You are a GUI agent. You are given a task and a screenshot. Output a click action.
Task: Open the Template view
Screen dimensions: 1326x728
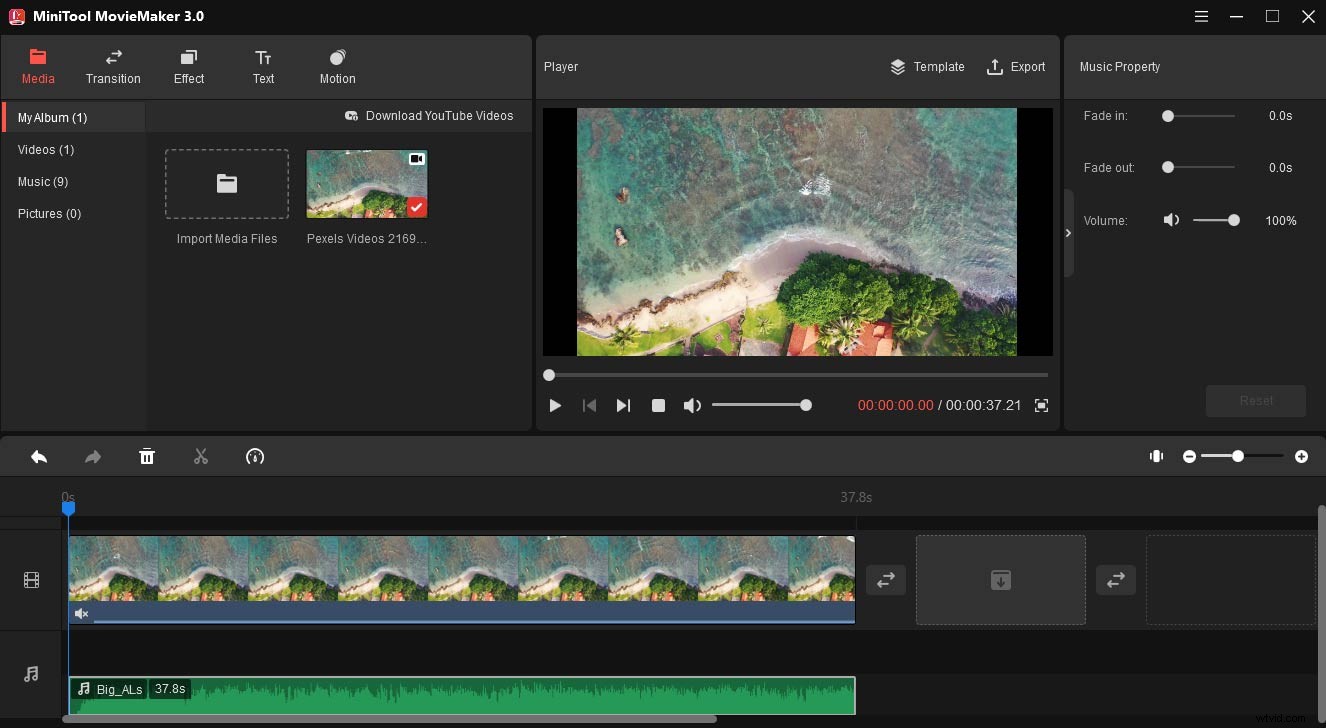click(x=927, y=67)
